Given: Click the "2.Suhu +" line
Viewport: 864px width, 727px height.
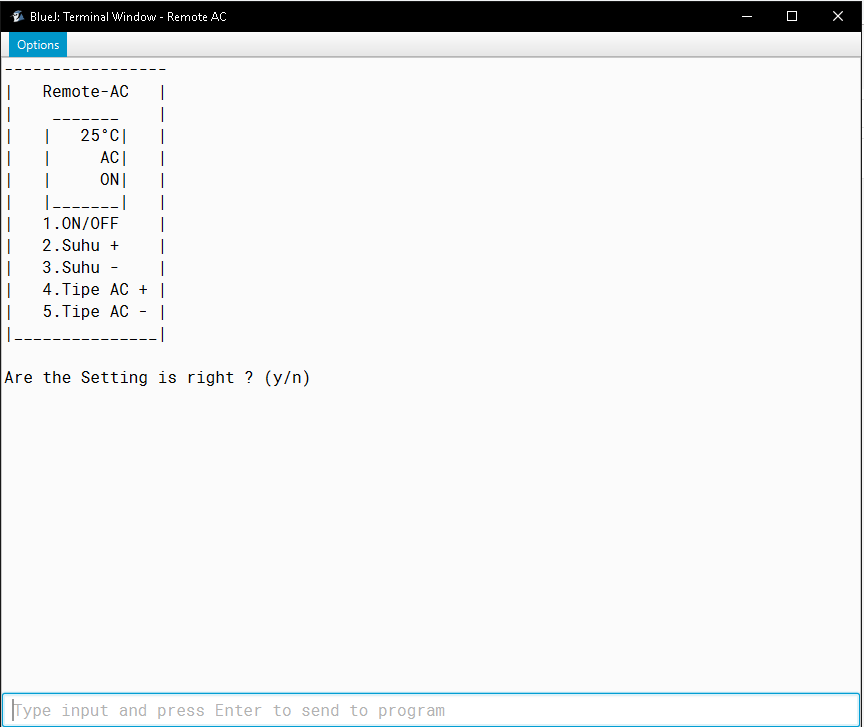Looking at the screenshot, I should tap(80, 246).
